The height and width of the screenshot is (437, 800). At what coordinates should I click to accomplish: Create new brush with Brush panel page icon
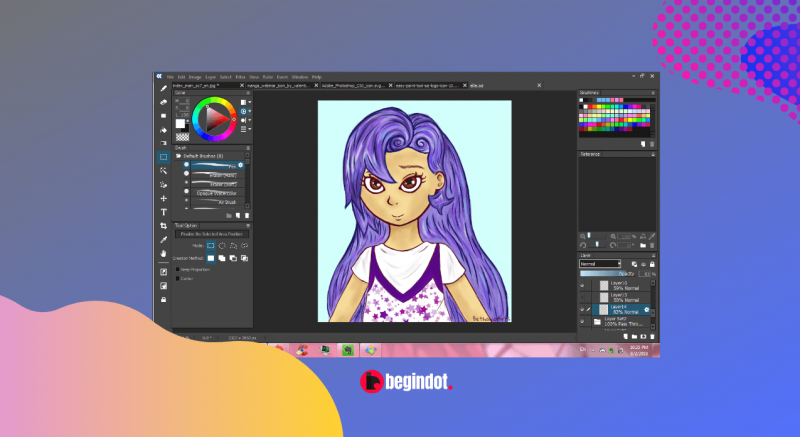[x=238, y=216]
